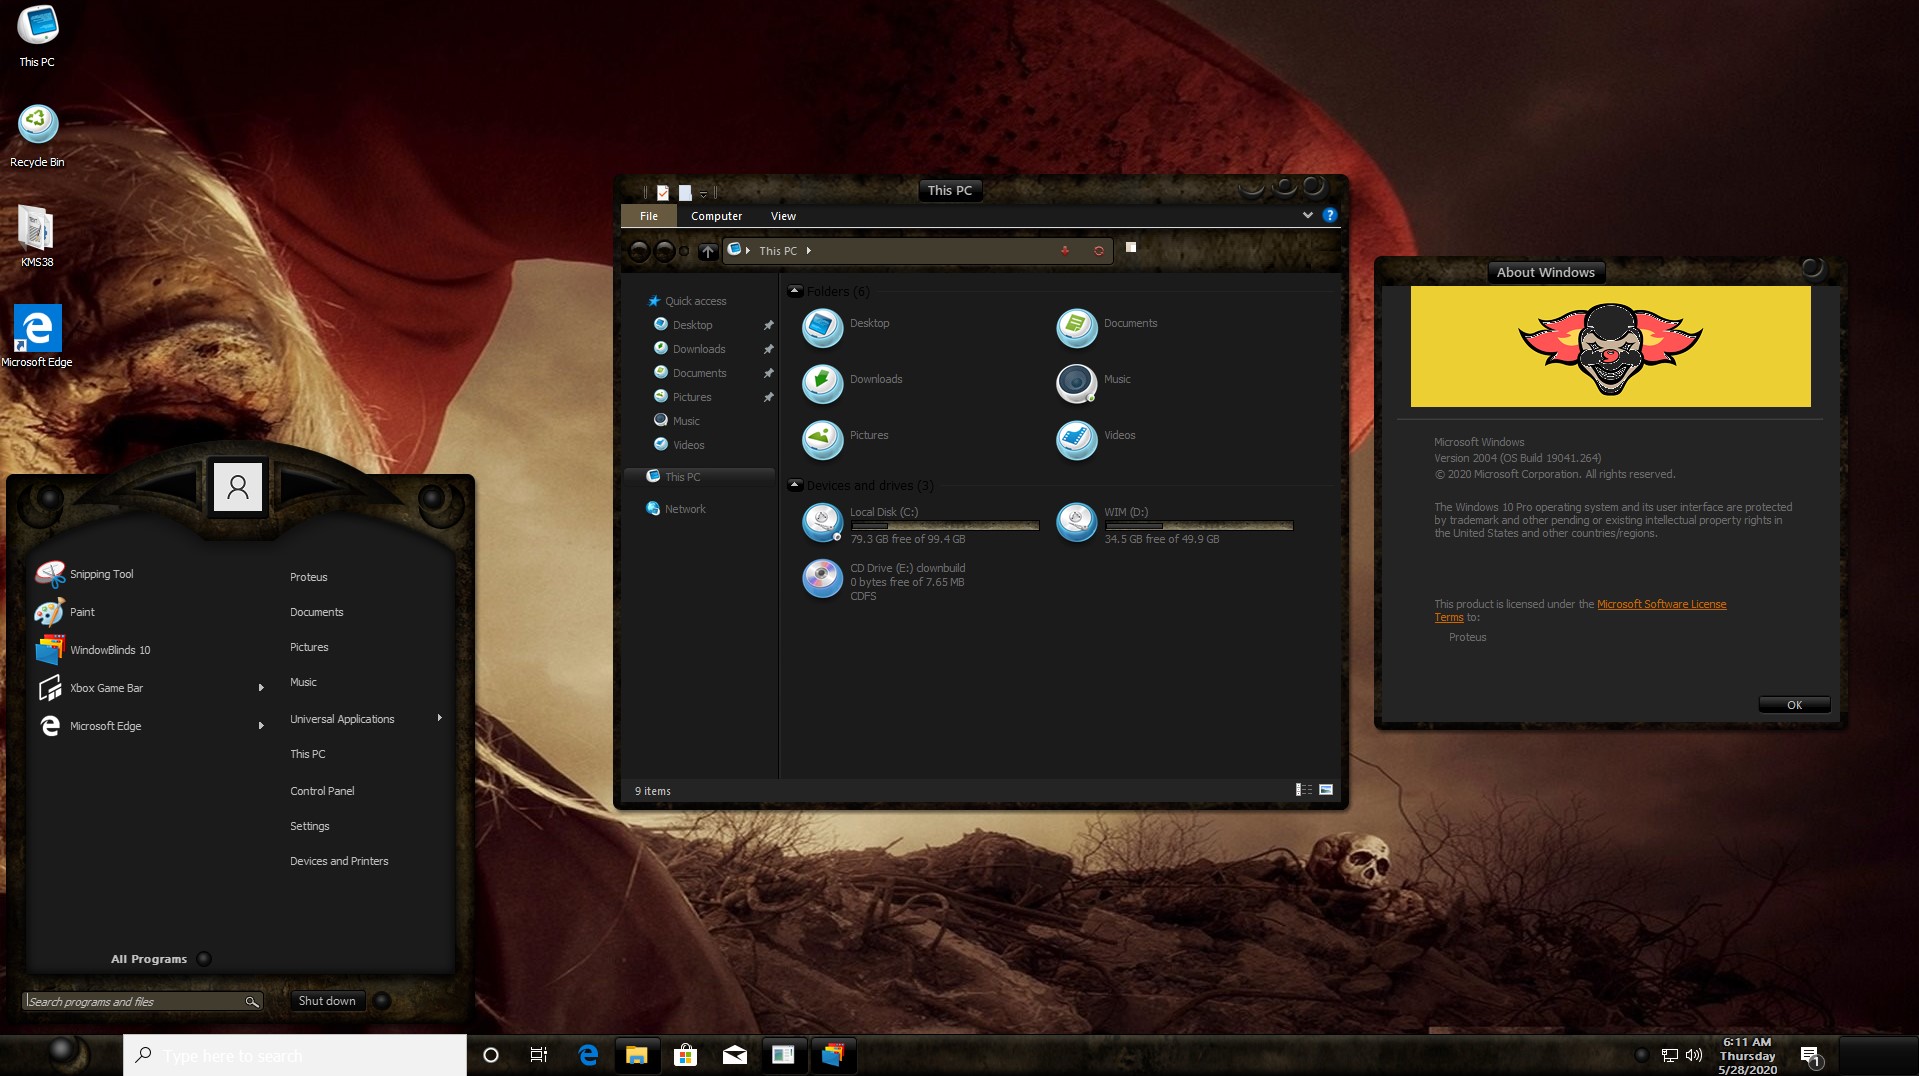Launch WindowBlinds 10 from start menu
1919x1076 pixels.
tap(93, 650)
